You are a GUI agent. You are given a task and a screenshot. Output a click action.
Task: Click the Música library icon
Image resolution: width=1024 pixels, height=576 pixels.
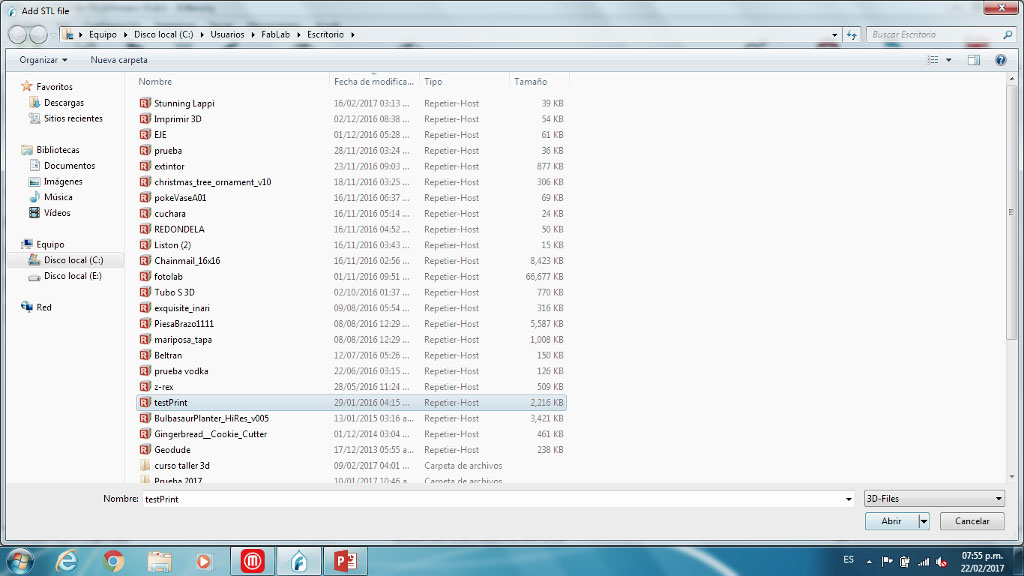[35, 197]
